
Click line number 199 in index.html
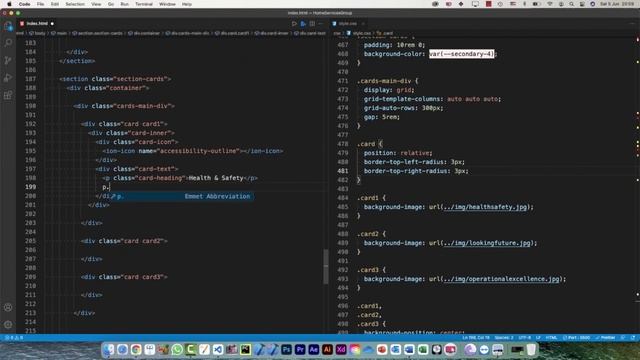pos(31,187)
